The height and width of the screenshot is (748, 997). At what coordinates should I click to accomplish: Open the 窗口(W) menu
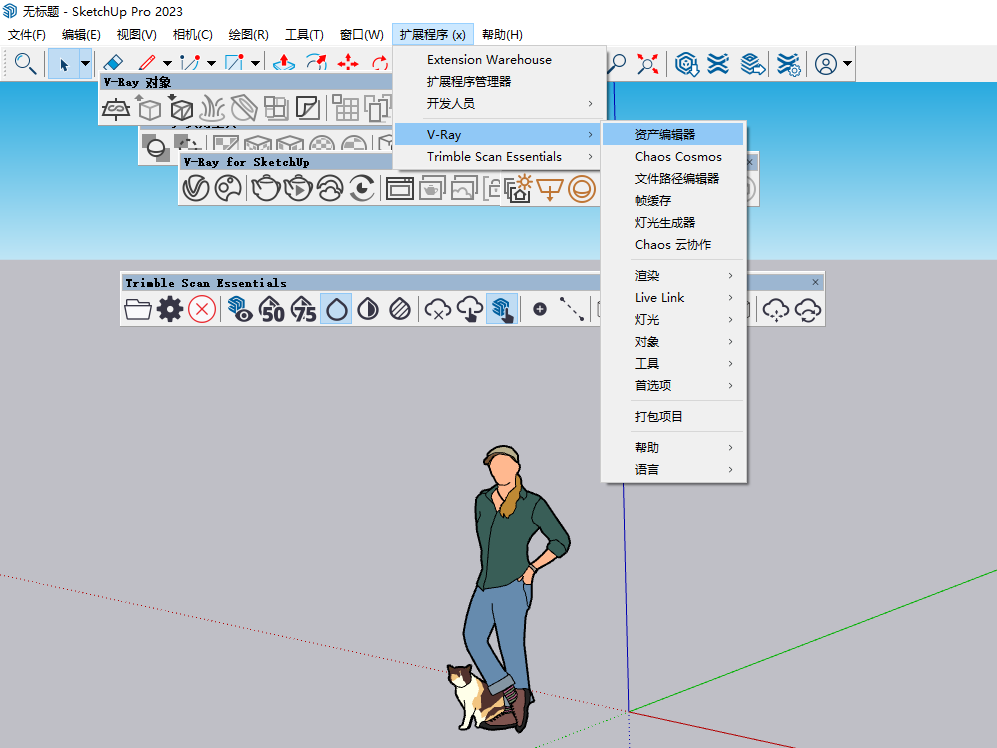pyautogui.click(x=361, y=34)
